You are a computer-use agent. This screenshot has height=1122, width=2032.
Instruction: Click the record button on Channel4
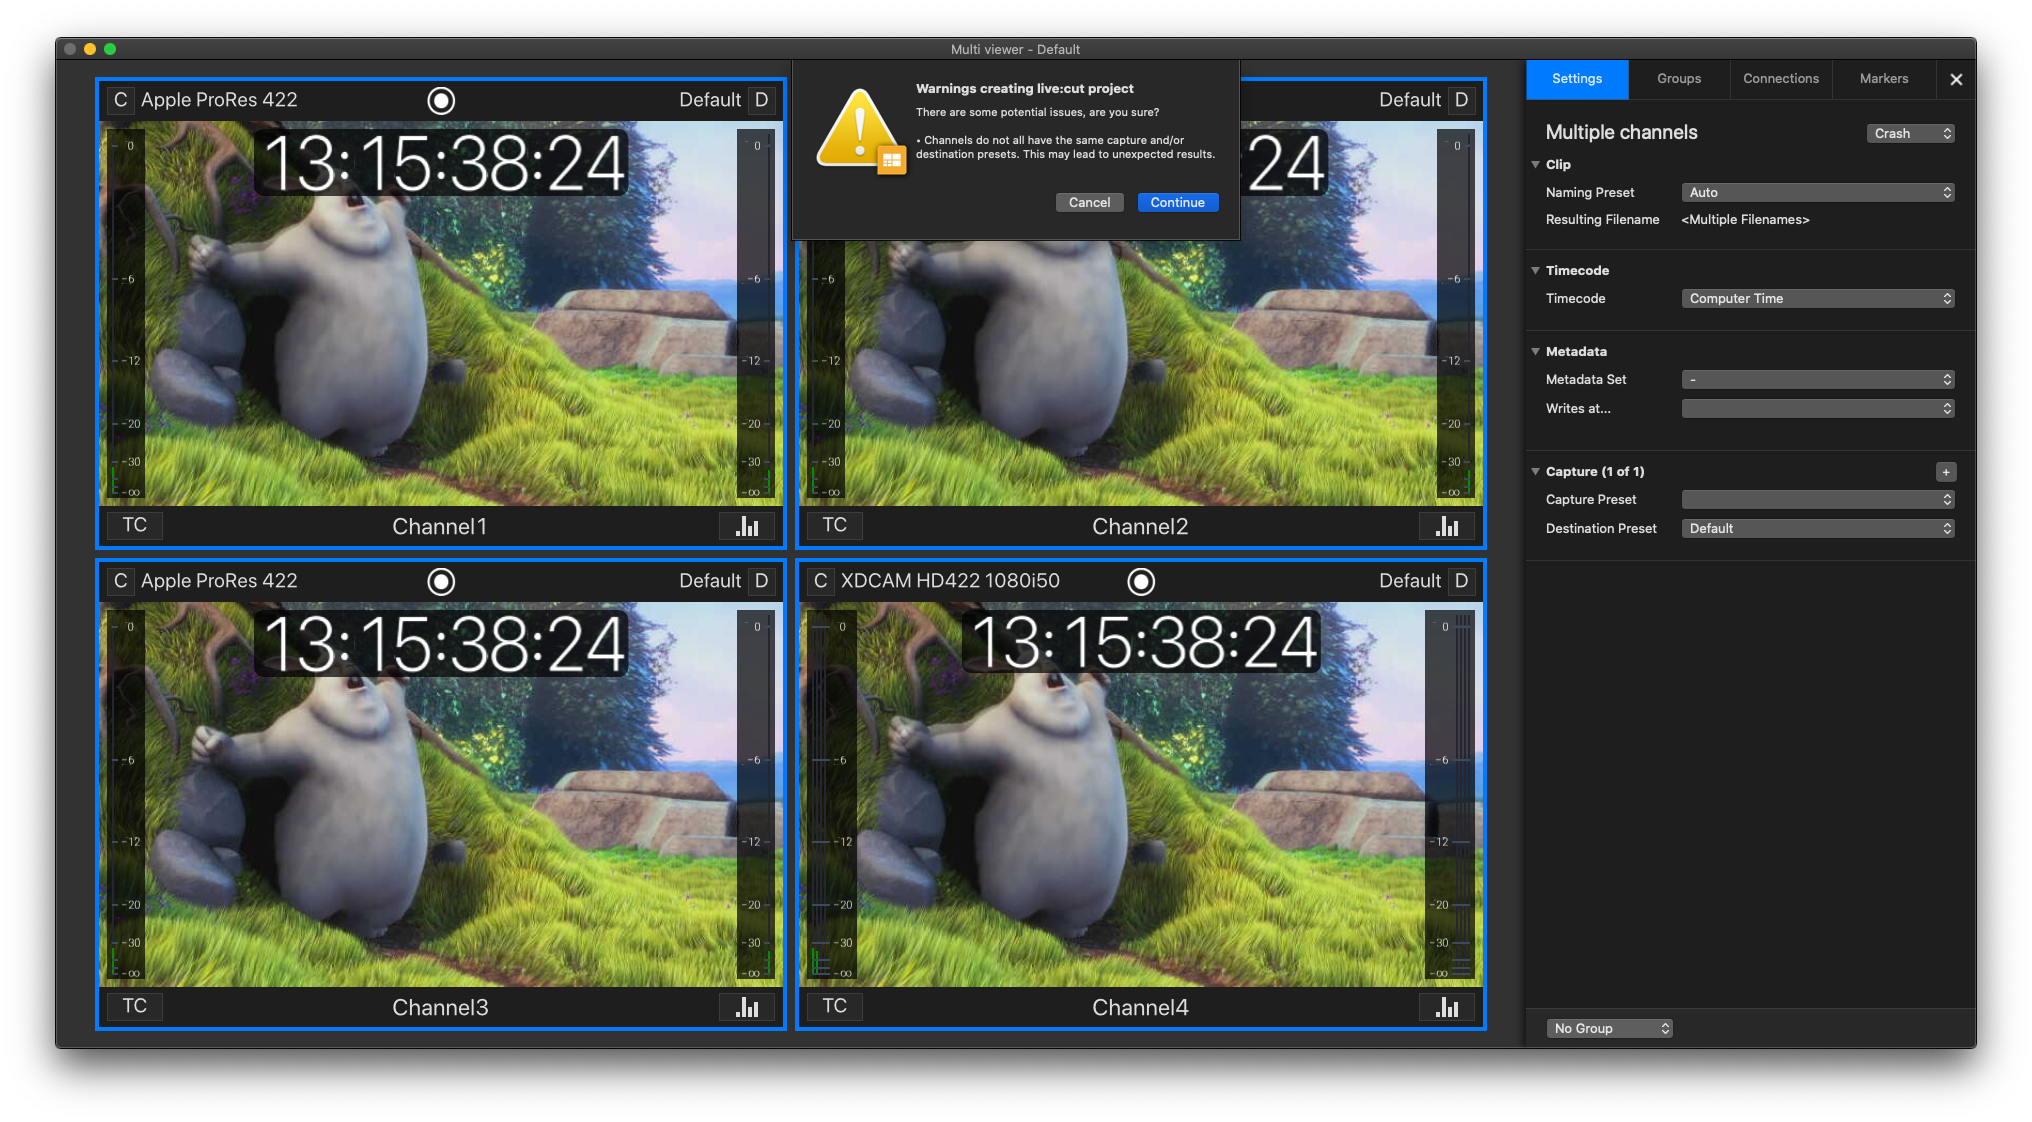[1141, 581]
